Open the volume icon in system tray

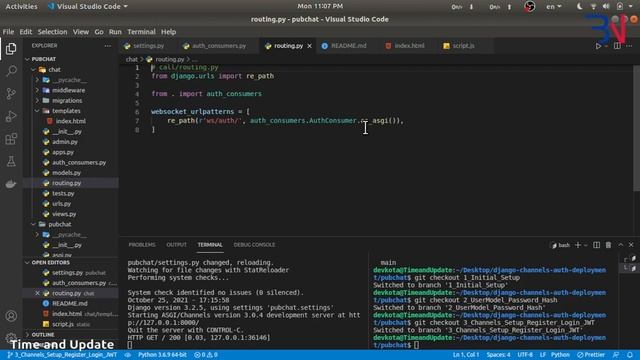[x=606, y=7]
